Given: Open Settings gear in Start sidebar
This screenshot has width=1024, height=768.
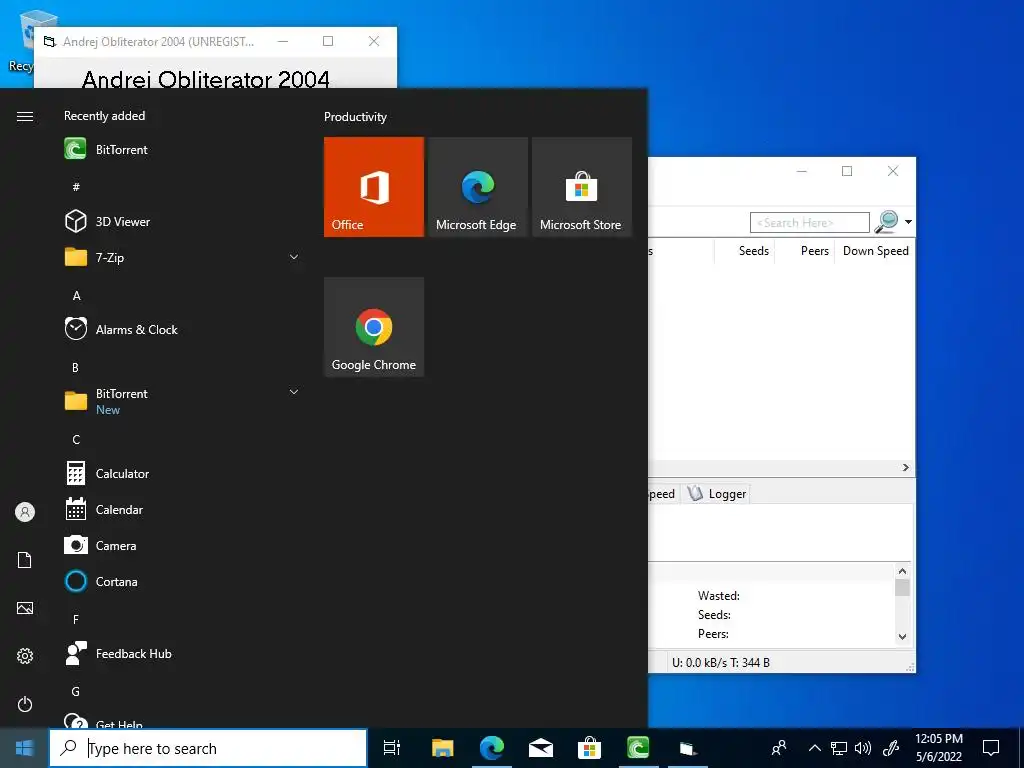Looking at the screenshot, I should click(x=25, y=656).
